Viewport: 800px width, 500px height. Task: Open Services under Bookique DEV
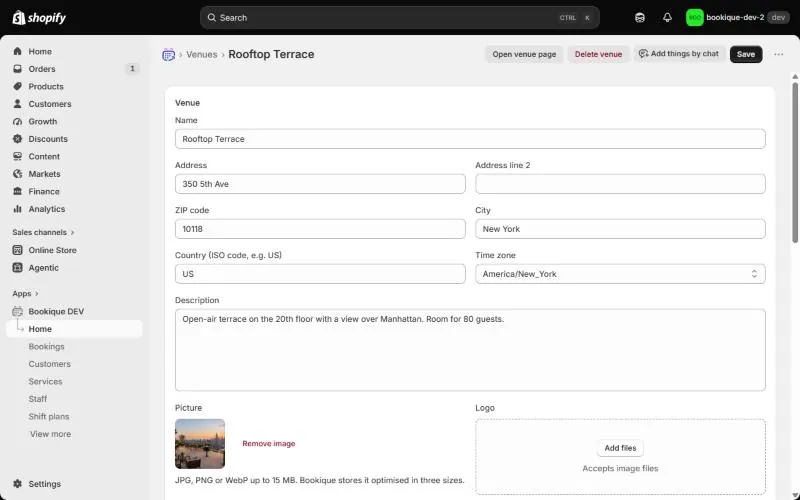[45, 381]
